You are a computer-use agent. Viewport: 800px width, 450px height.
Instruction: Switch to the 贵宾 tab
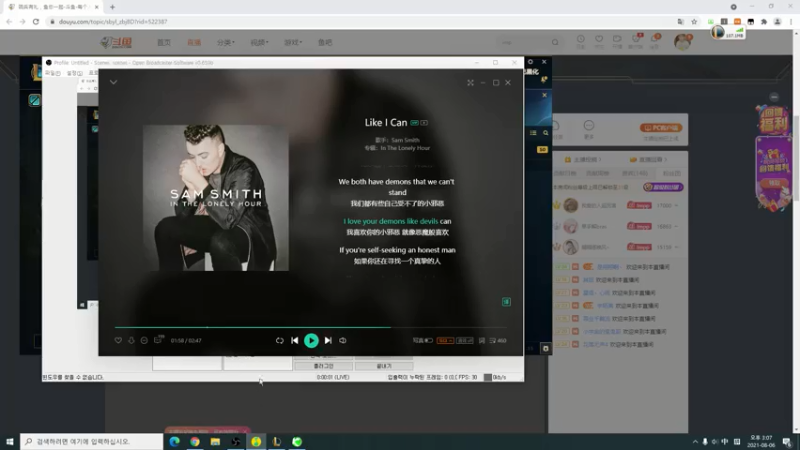pyautogui.click(x=634, y=173)
